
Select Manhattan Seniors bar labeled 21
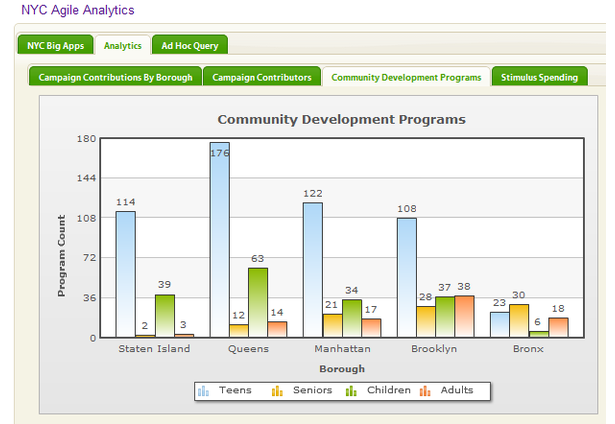tap(333, 326)
